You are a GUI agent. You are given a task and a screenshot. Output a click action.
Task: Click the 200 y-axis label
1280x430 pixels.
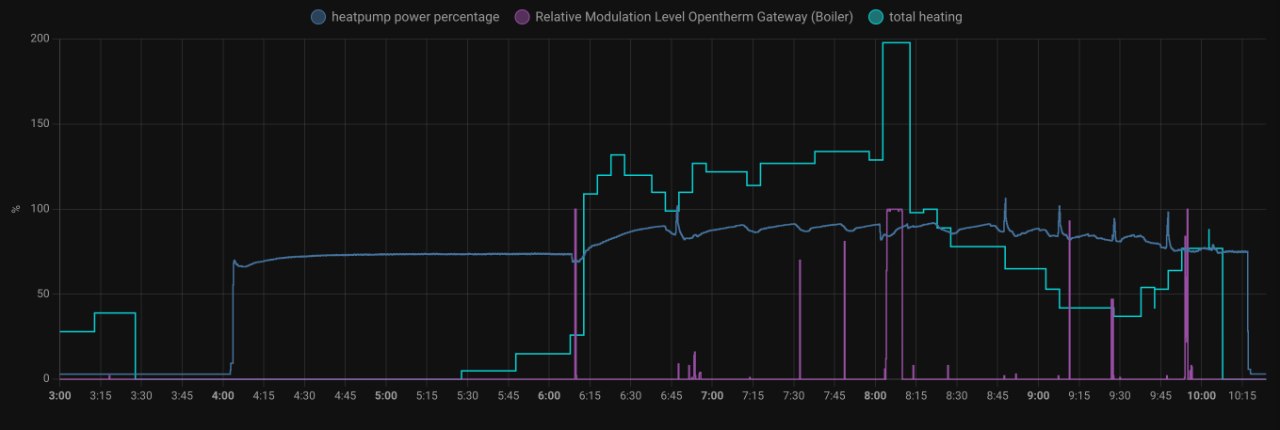click(41, 40)
